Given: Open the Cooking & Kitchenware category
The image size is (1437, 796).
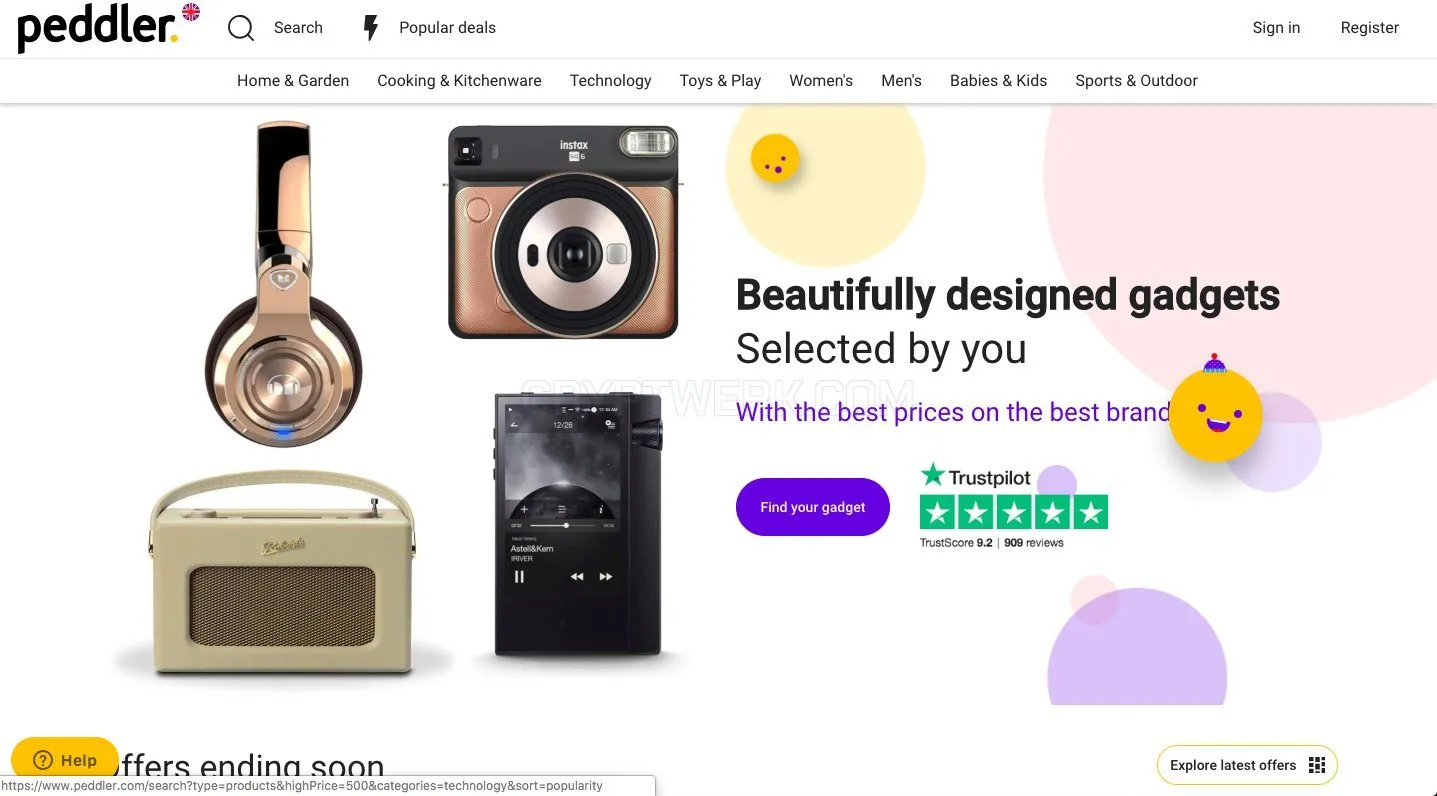Looking at the screenshot, I should [459, 81].
